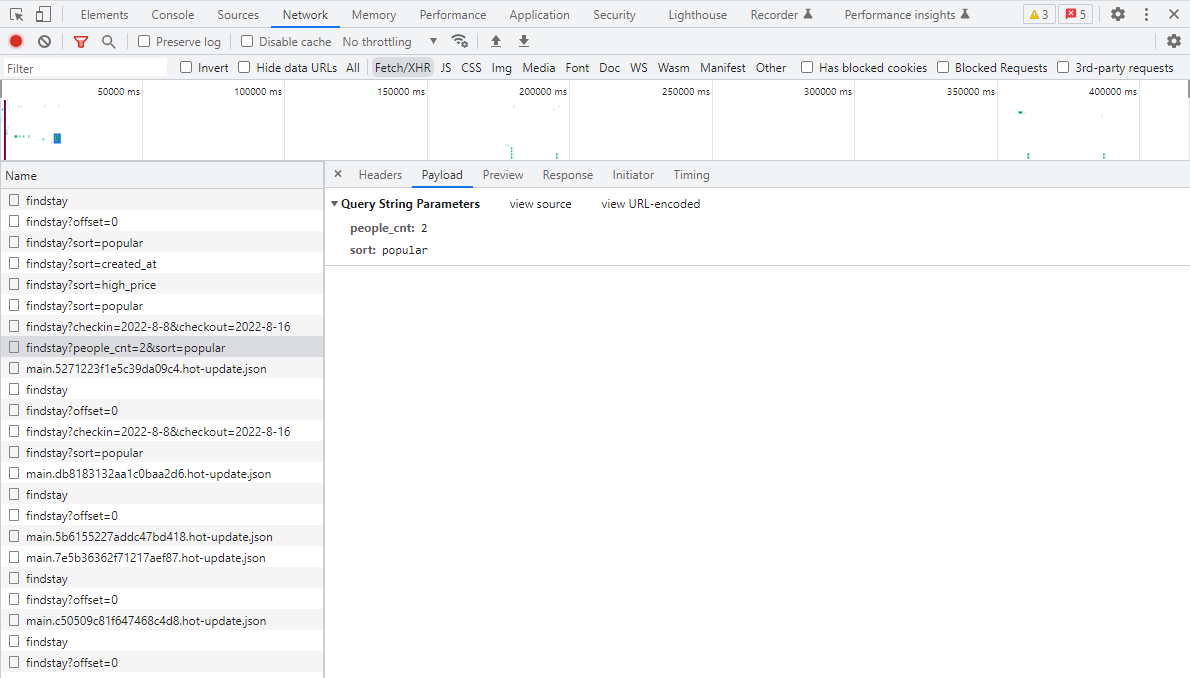Viewport: 1190px width, 678px height.
Task: Open the Performance insights panel
Action: point(907,14)
